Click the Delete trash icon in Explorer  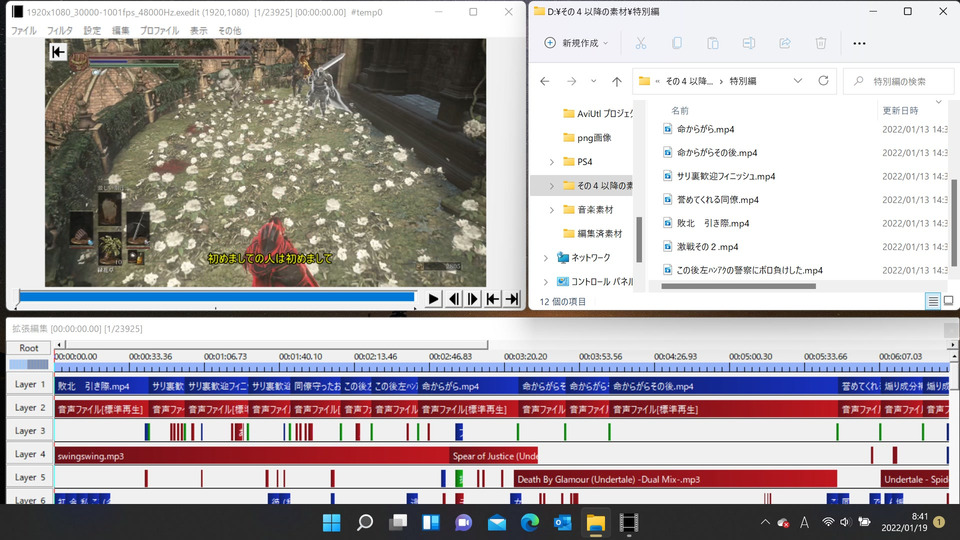coord(821,43)
